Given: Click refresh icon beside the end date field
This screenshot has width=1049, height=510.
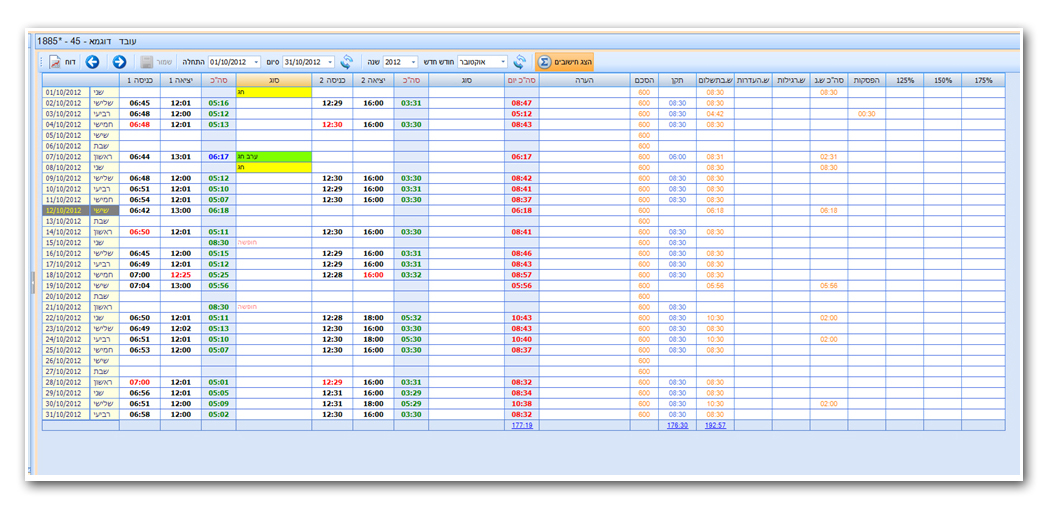Looking at the screenshot, I should pyautogui.click(x=346, y=62).
